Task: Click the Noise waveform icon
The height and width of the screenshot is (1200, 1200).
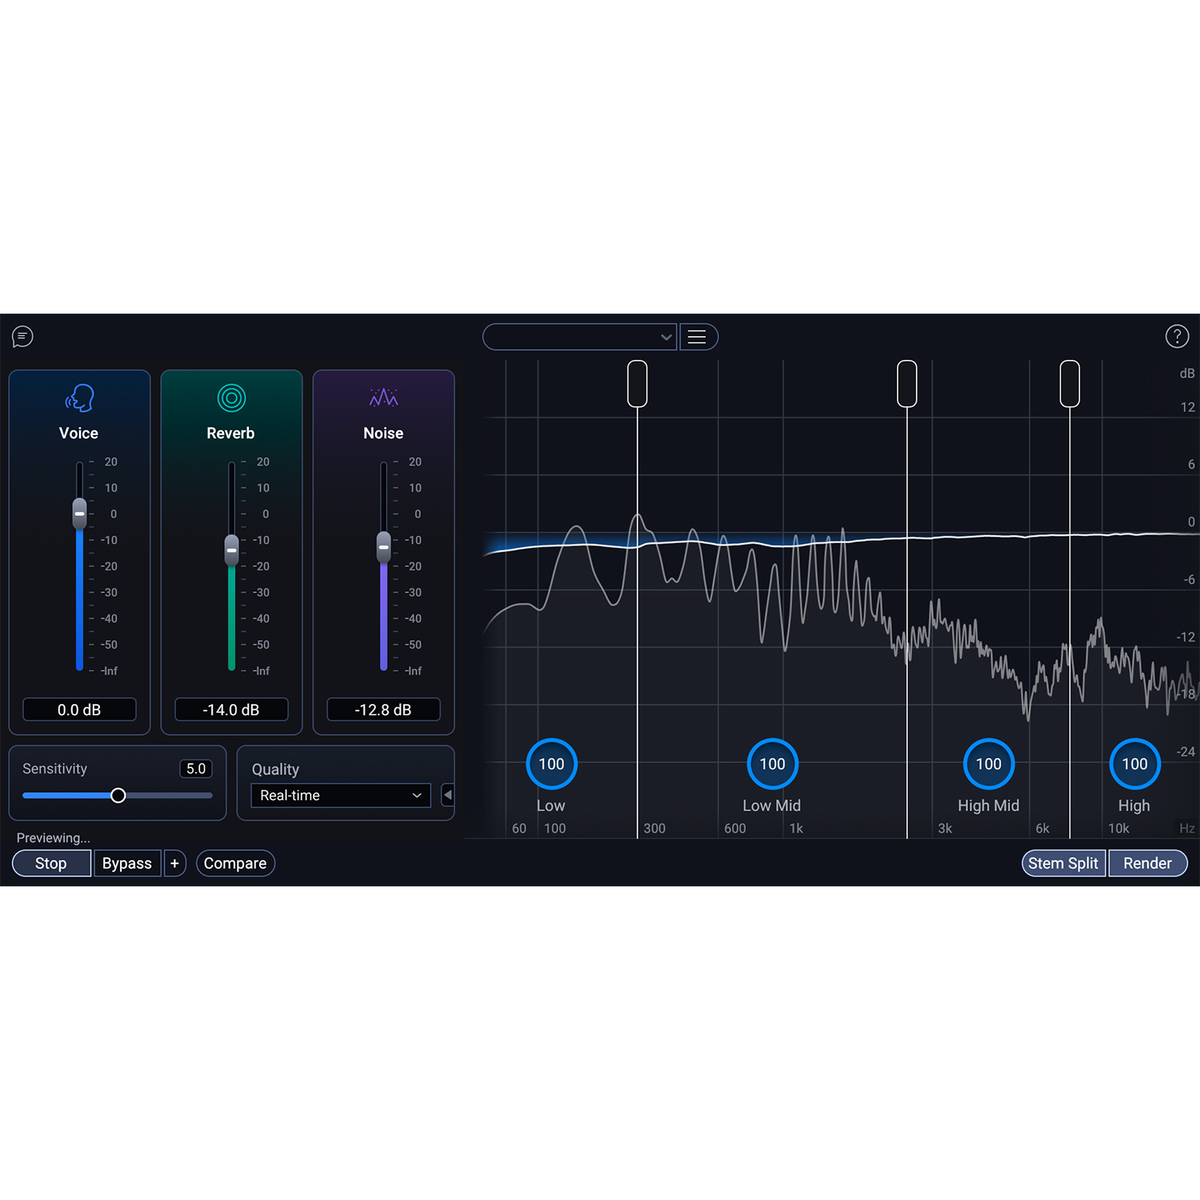Action: click(x=383, y=398)
